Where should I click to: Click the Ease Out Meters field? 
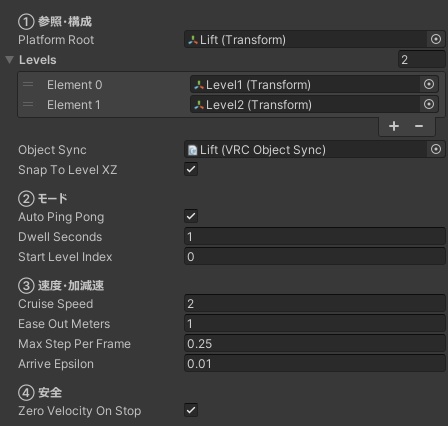point(315,323)
